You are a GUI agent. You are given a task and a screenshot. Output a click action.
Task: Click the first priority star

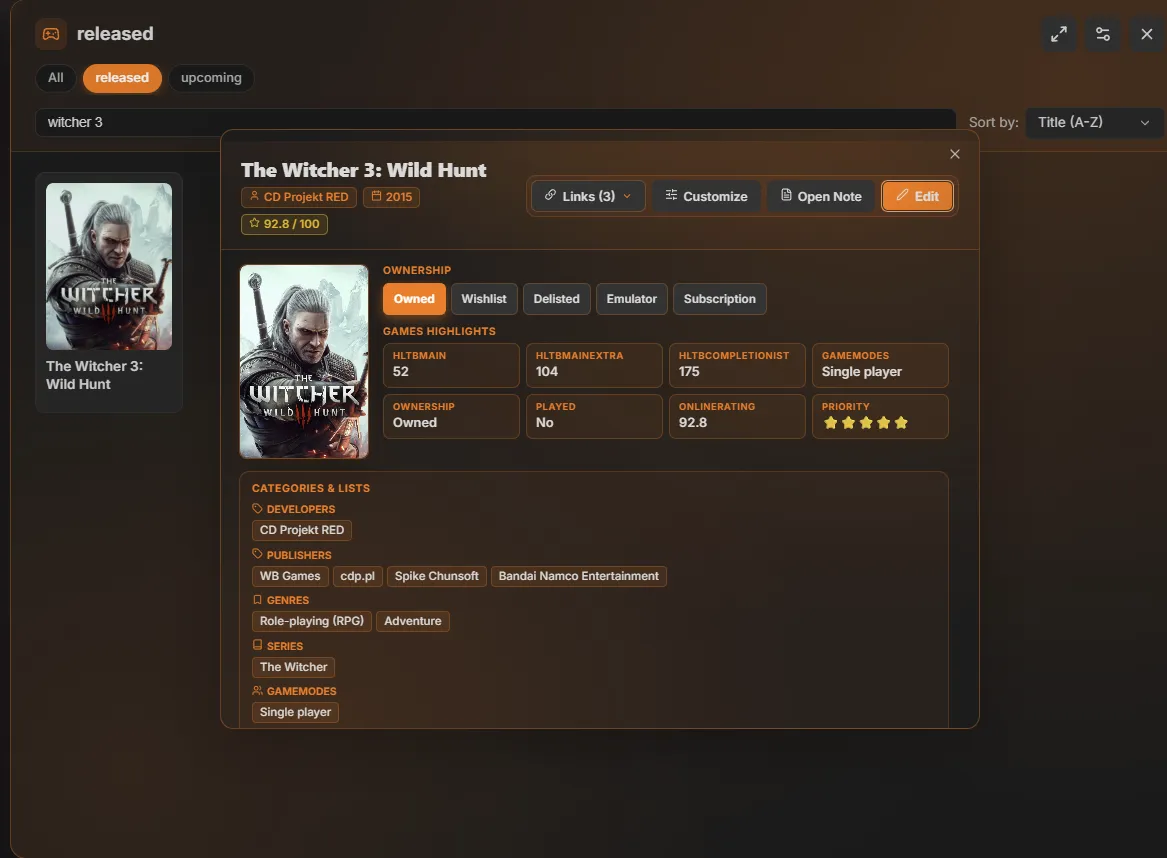pos(831,423)
